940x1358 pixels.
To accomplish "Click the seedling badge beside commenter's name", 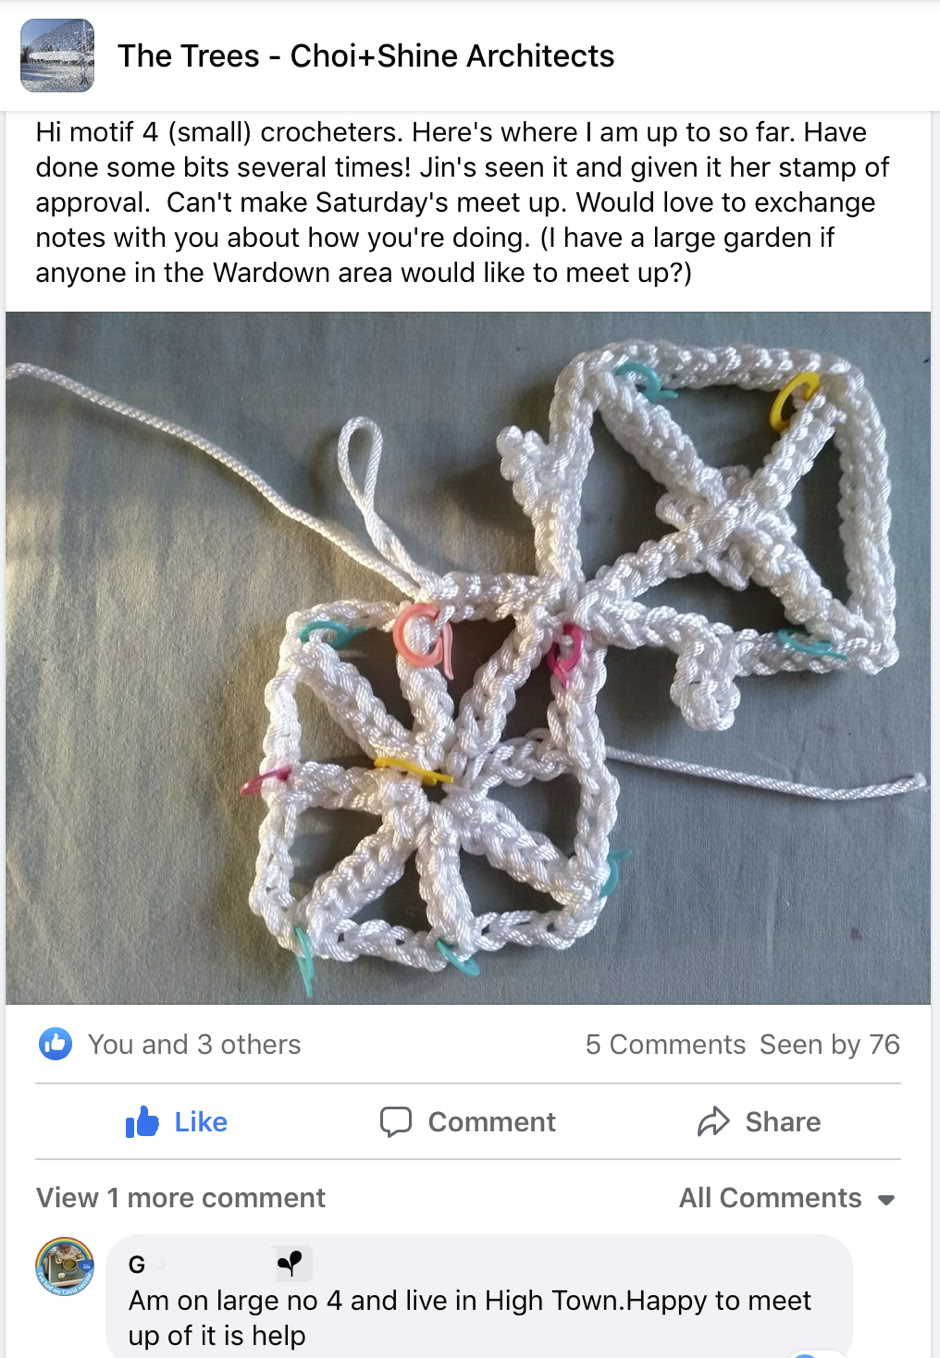I will pyautogui.click(x=291, y=1264).
